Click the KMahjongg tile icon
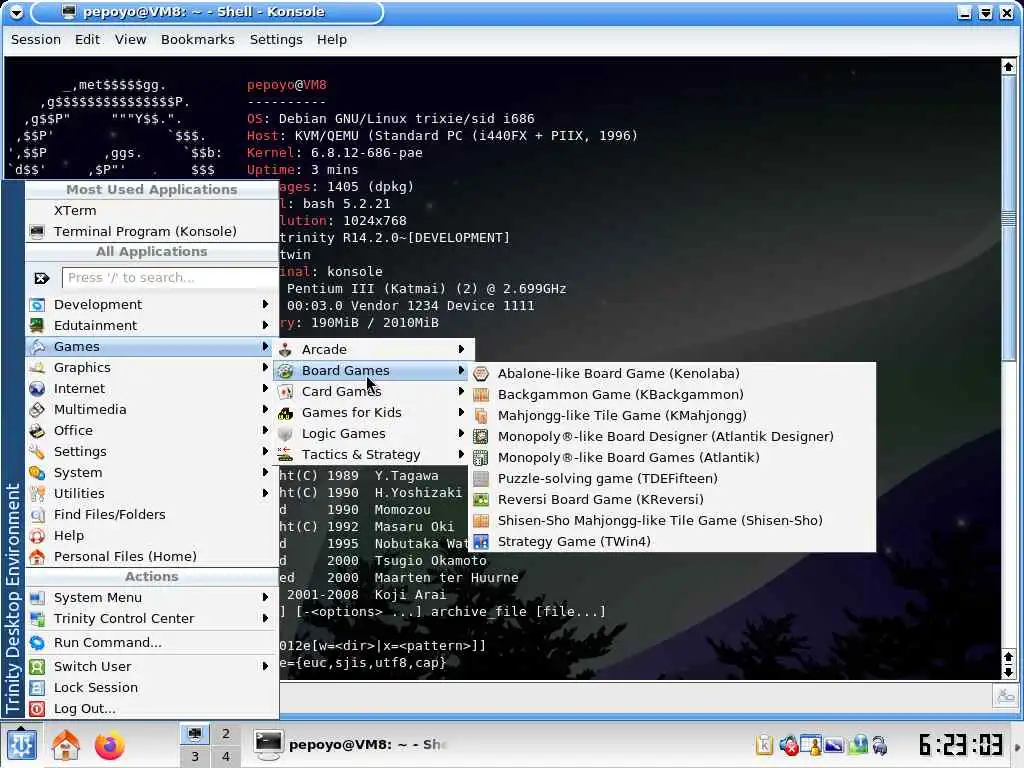Image resolution: width=1024 pixels, height=768 pixels. (x=481, y=415)
